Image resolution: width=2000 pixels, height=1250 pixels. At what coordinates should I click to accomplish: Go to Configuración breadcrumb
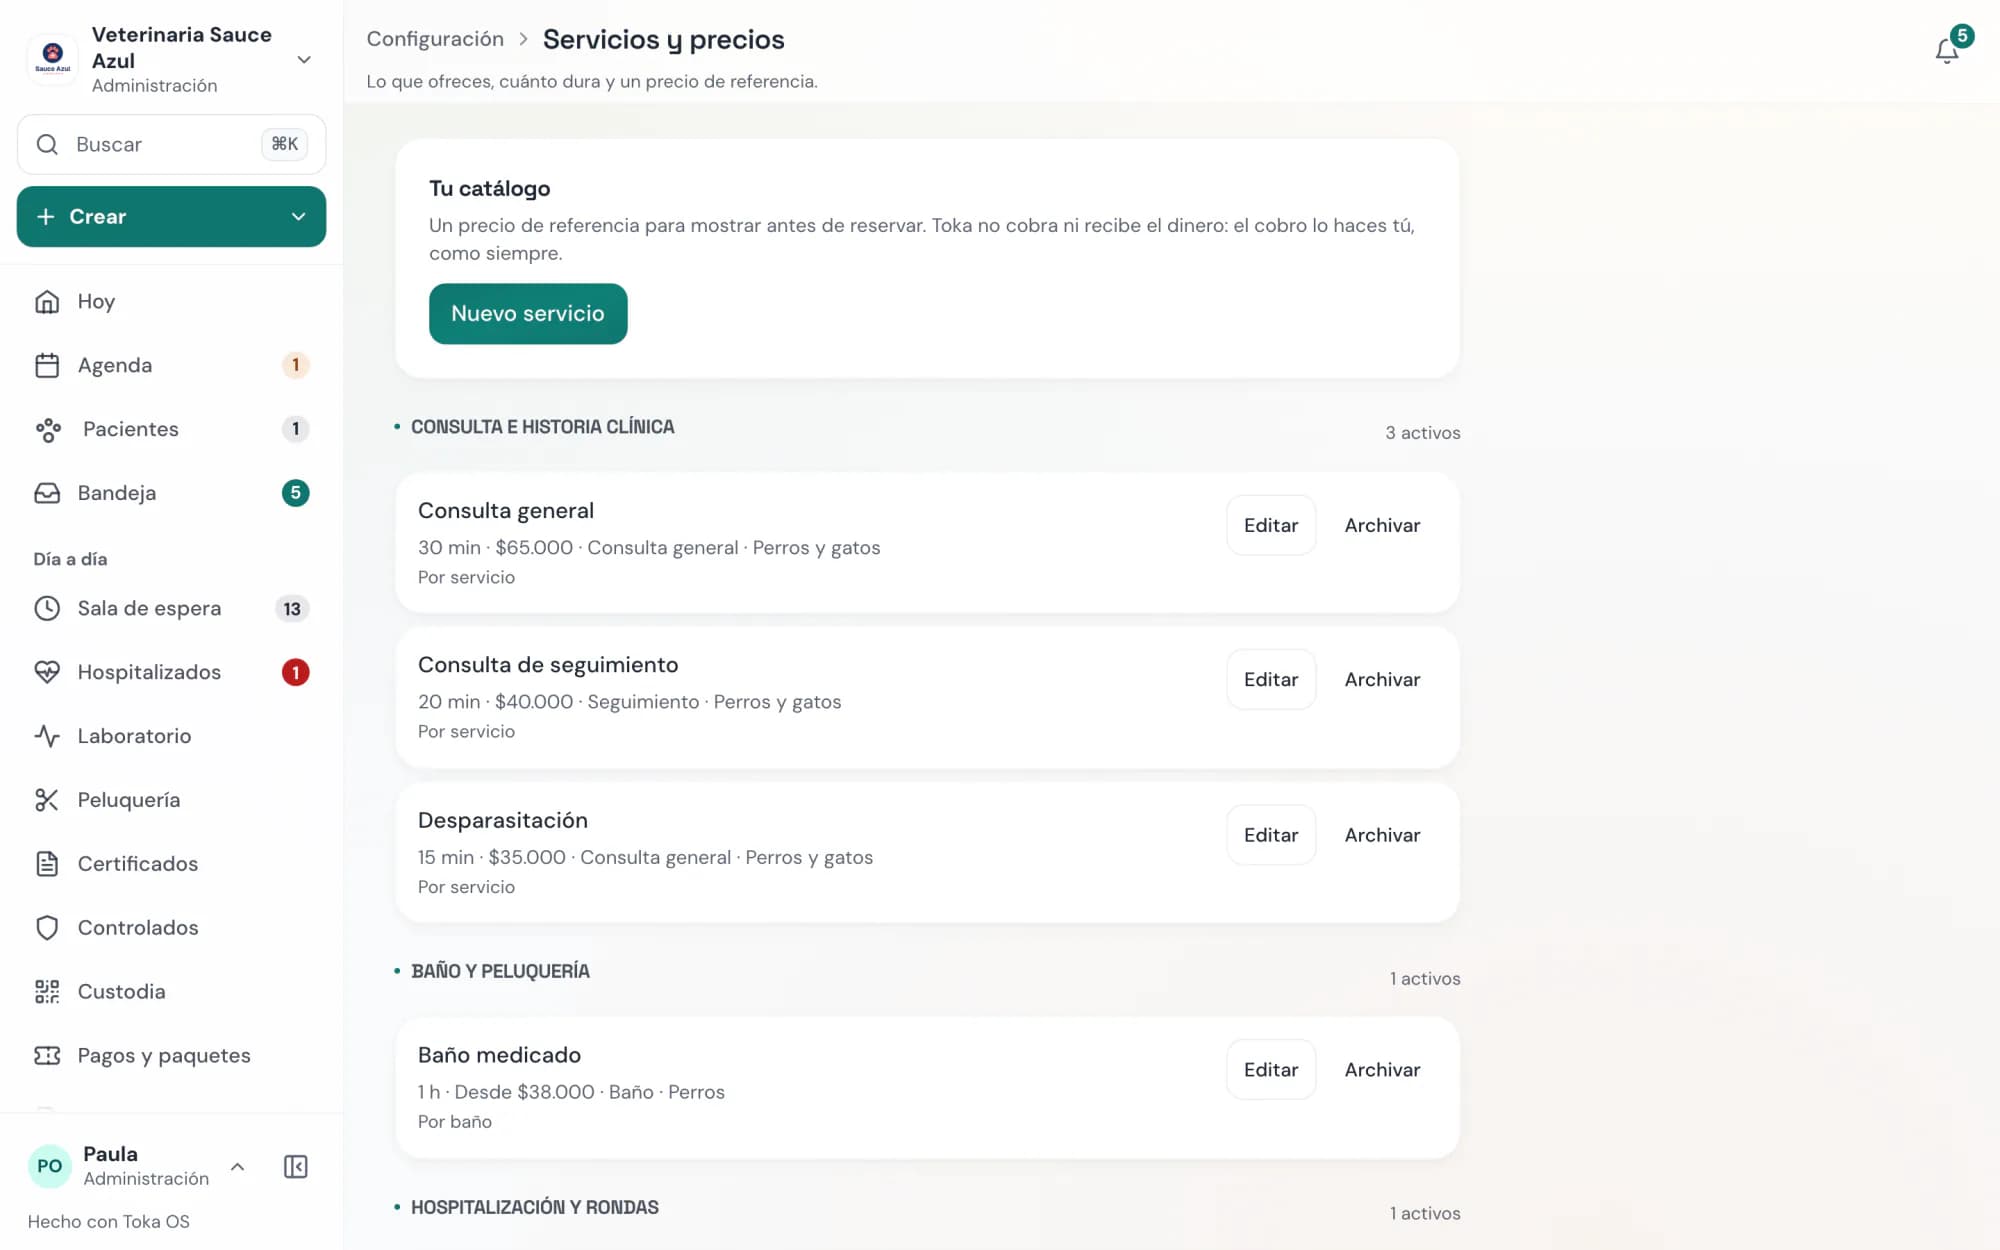click(435, 39)
